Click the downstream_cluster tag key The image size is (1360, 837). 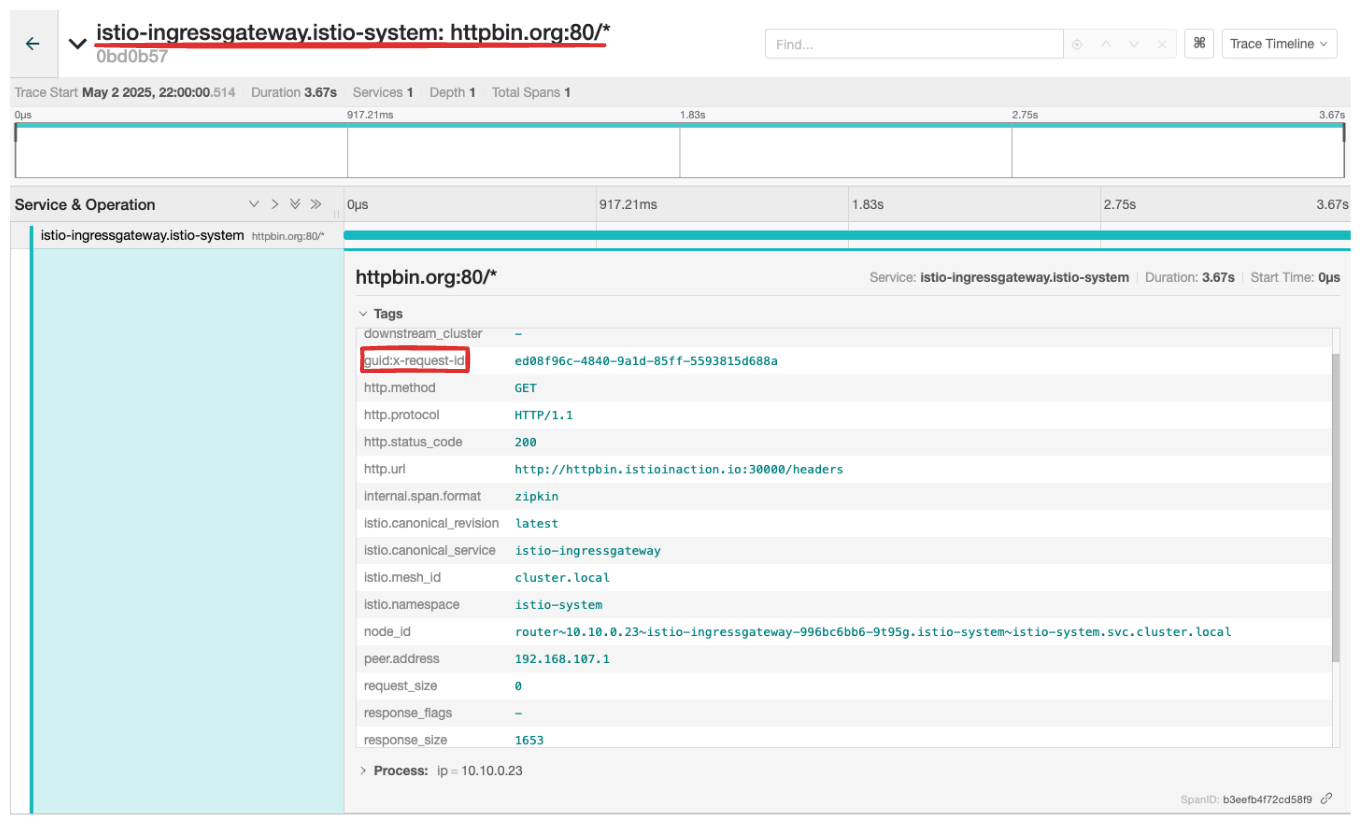click(423, 334)
